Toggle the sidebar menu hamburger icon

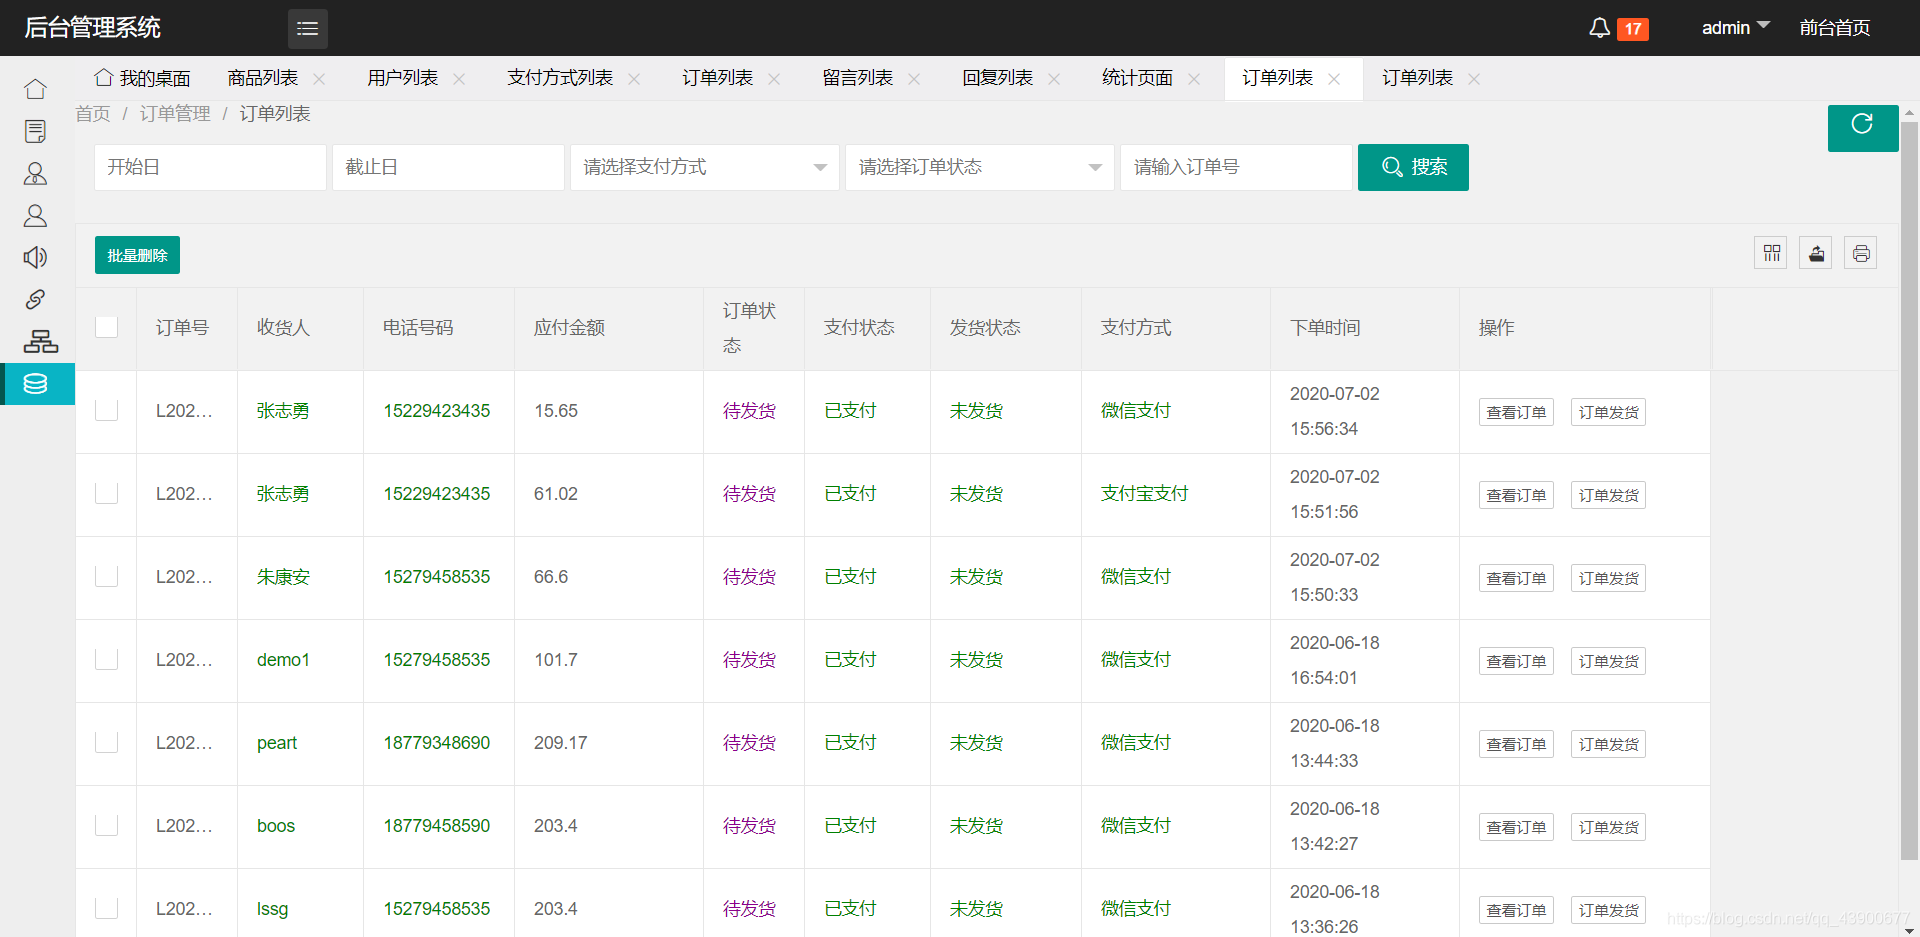point(307,28)
